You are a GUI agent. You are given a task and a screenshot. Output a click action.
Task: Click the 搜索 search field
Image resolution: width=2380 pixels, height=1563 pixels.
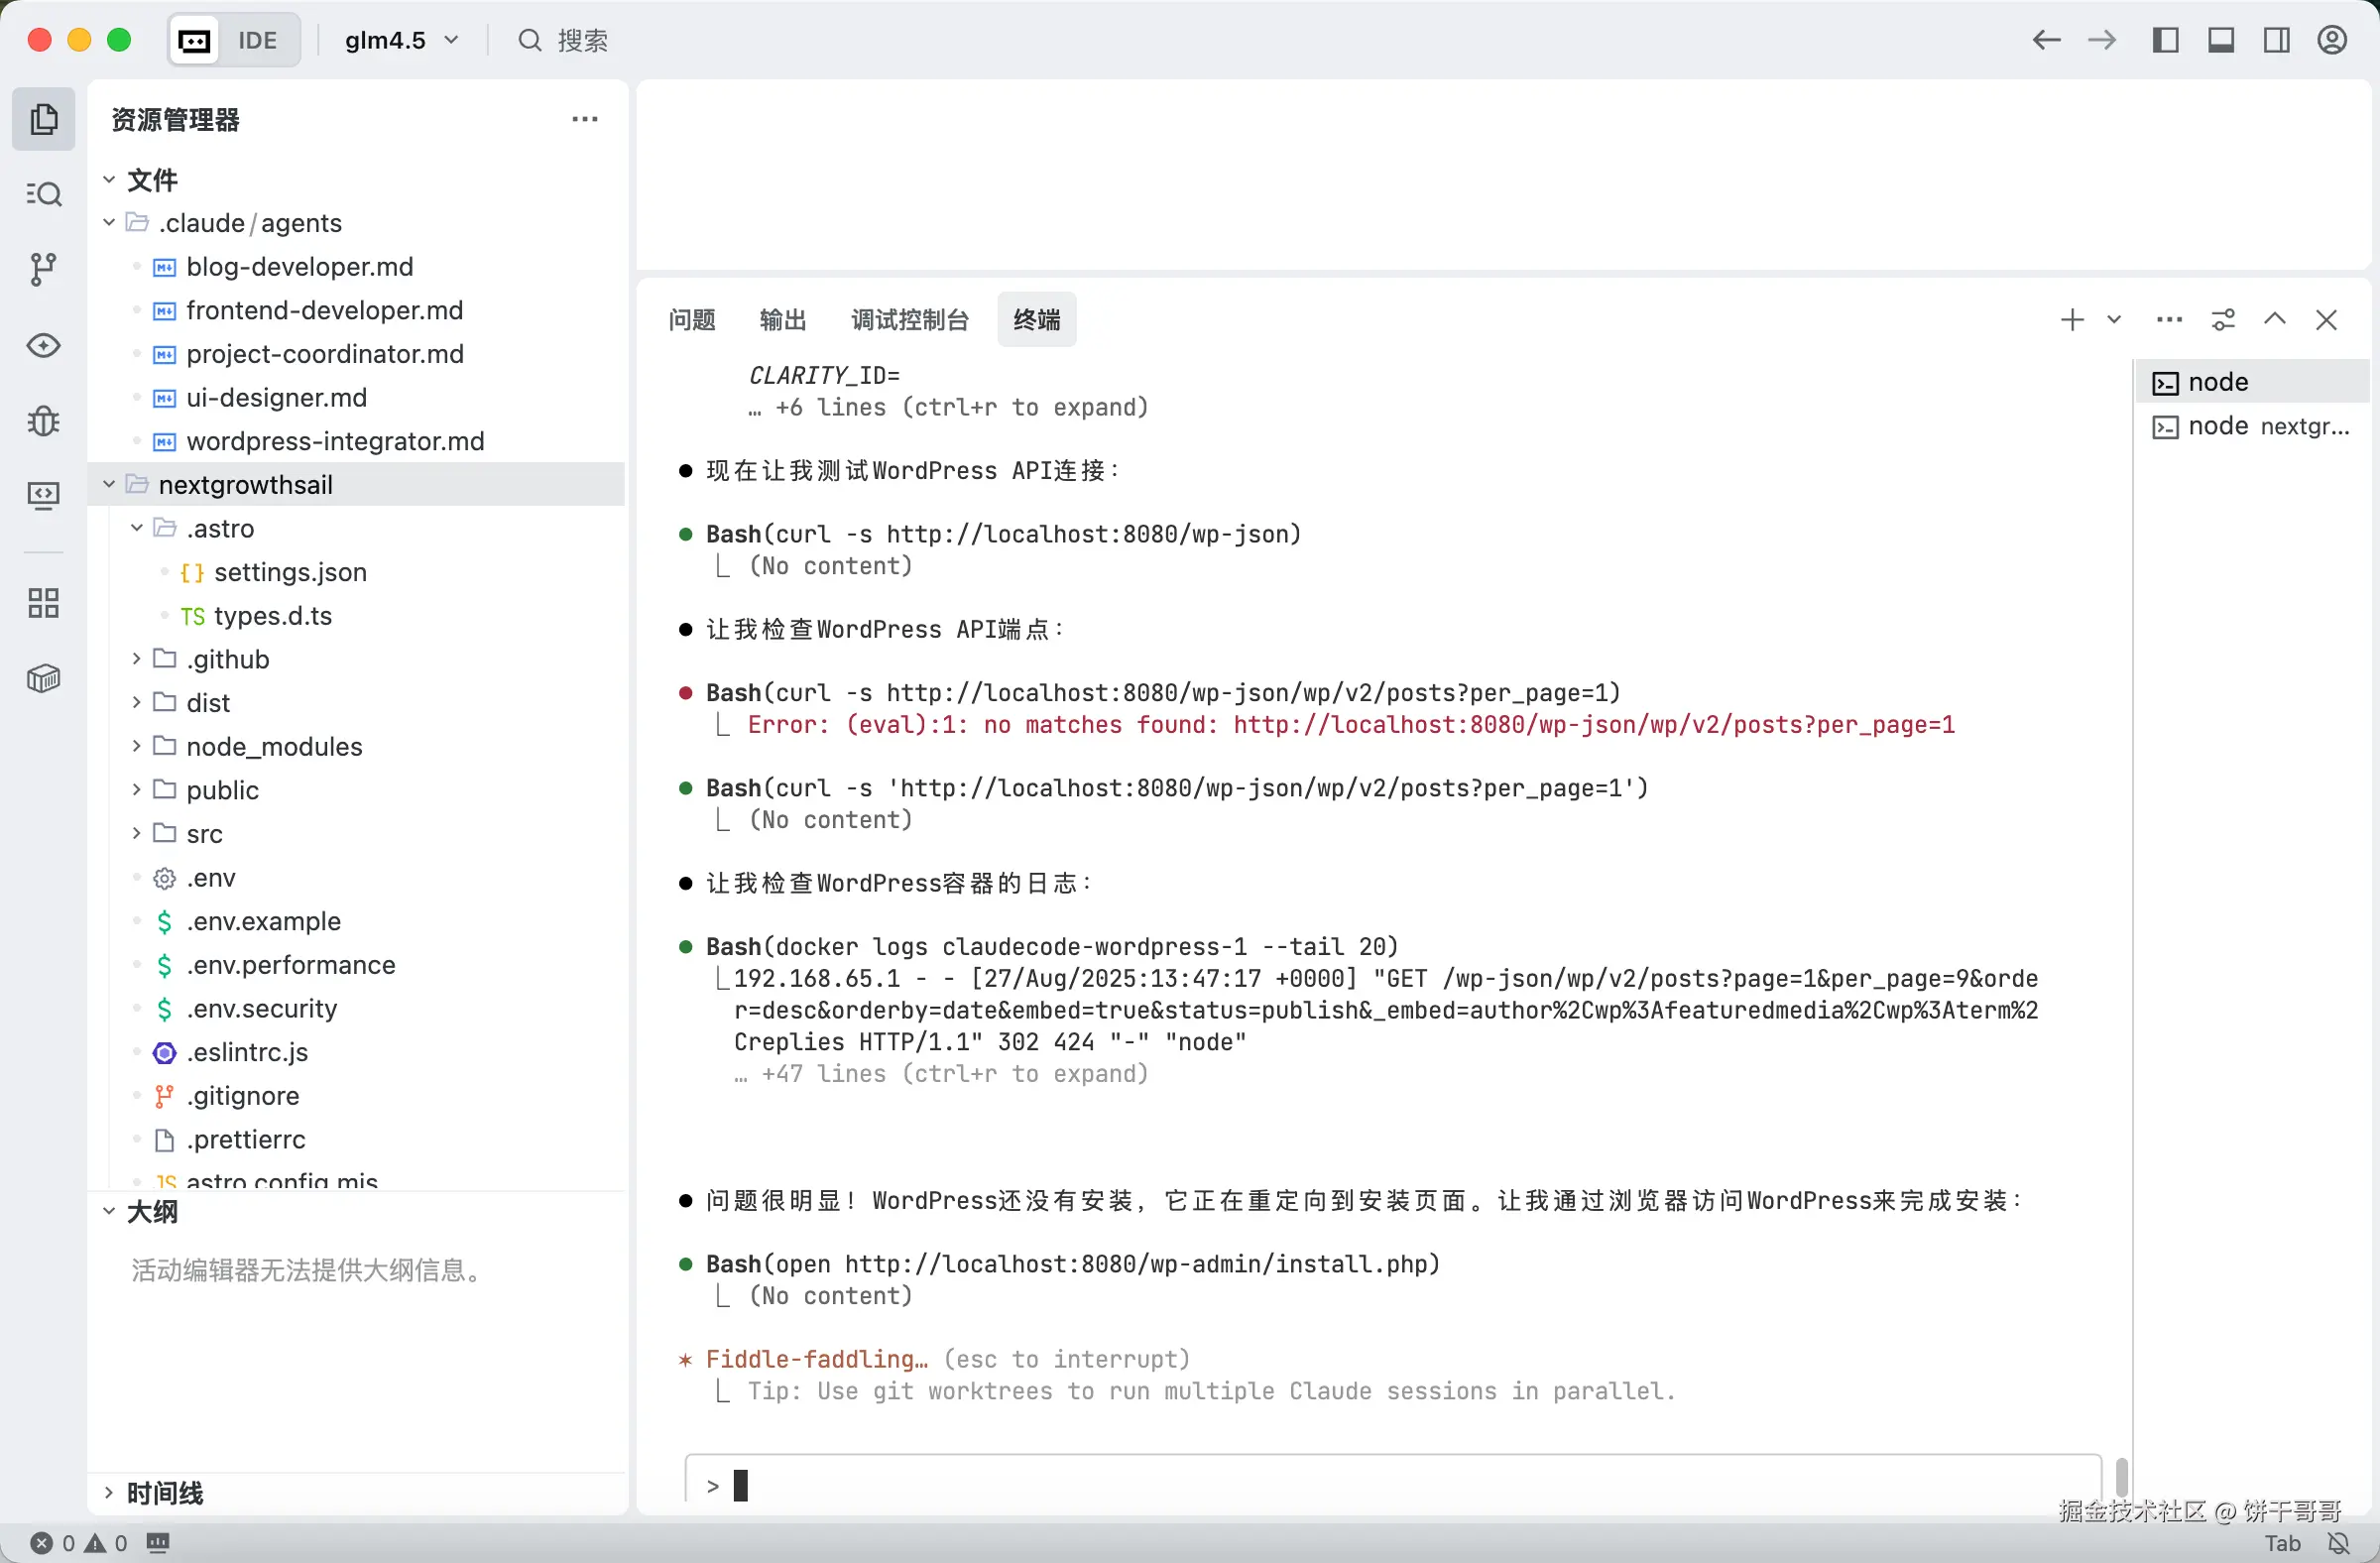pyautogui.click(x=582, y=40)
